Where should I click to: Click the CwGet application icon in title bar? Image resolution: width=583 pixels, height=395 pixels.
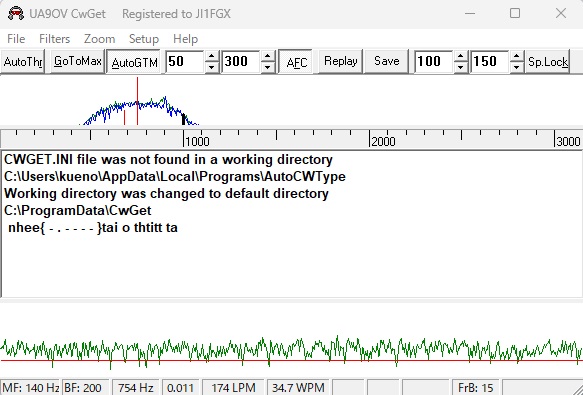[16, 13]
